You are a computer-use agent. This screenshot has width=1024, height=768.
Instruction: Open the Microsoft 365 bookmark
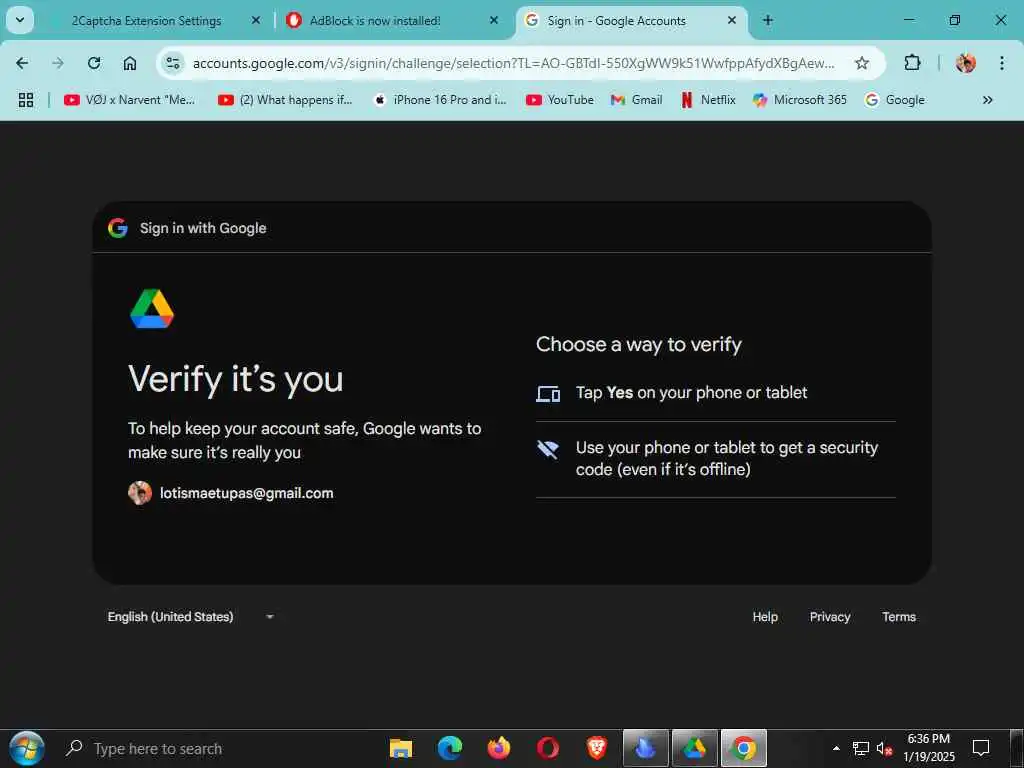coord(800,100)
